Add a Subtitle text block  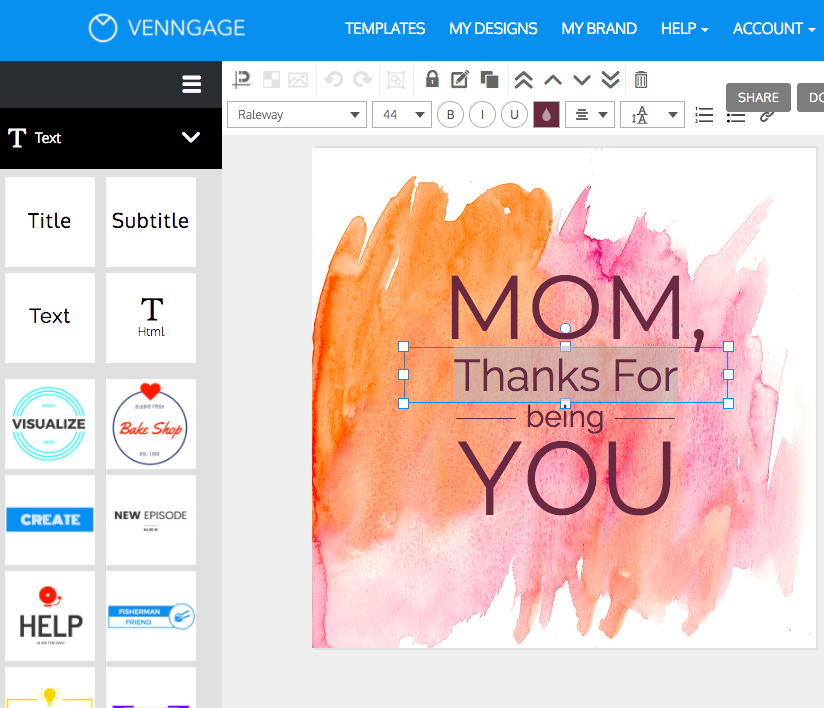[151, 221]
